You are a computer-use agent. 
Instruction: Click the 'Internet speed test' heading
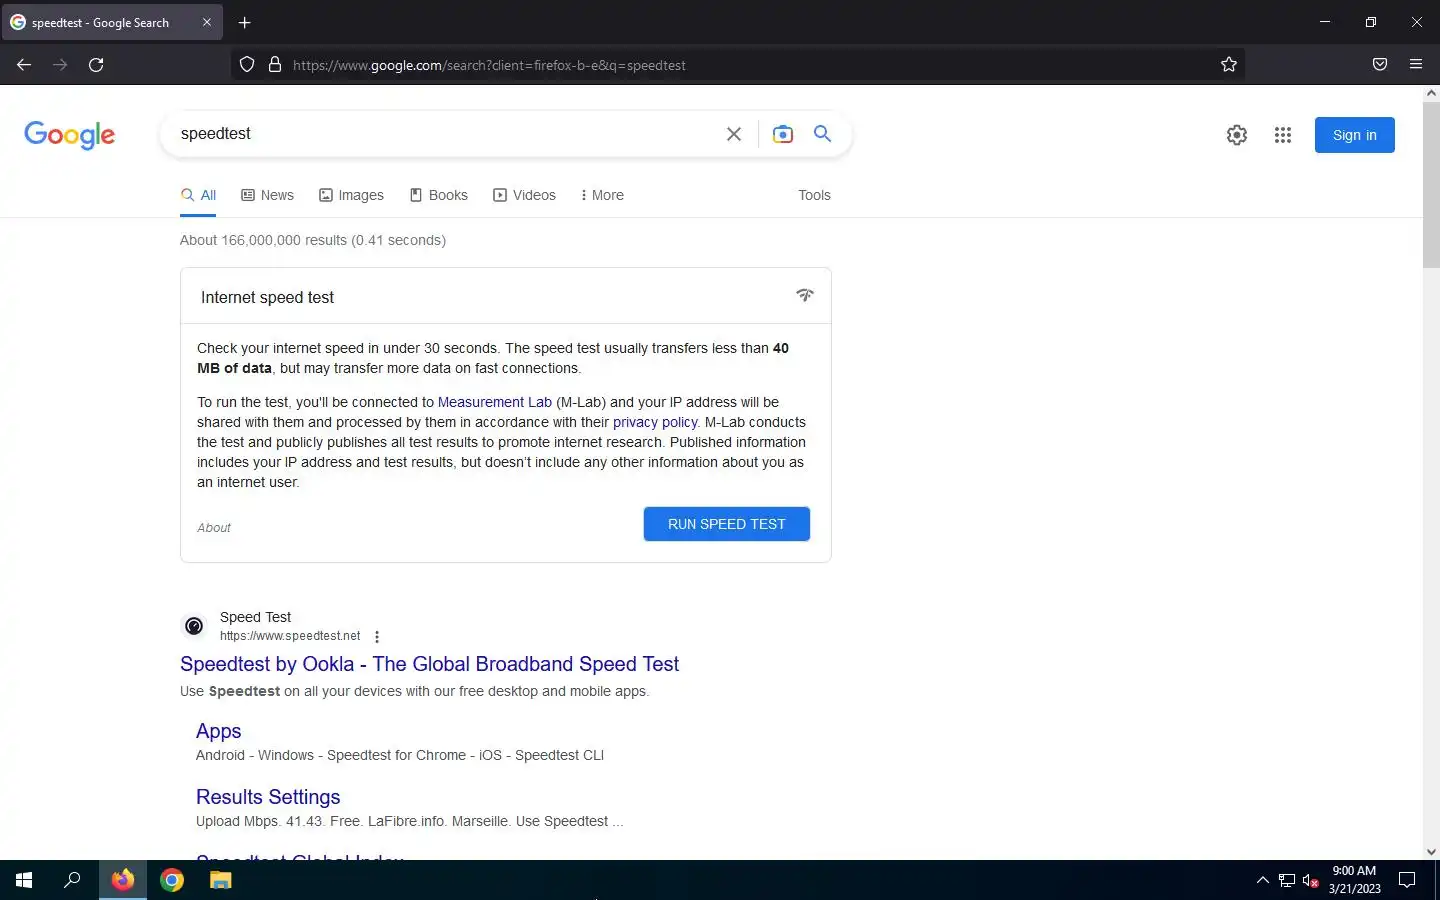coord(267,297)
